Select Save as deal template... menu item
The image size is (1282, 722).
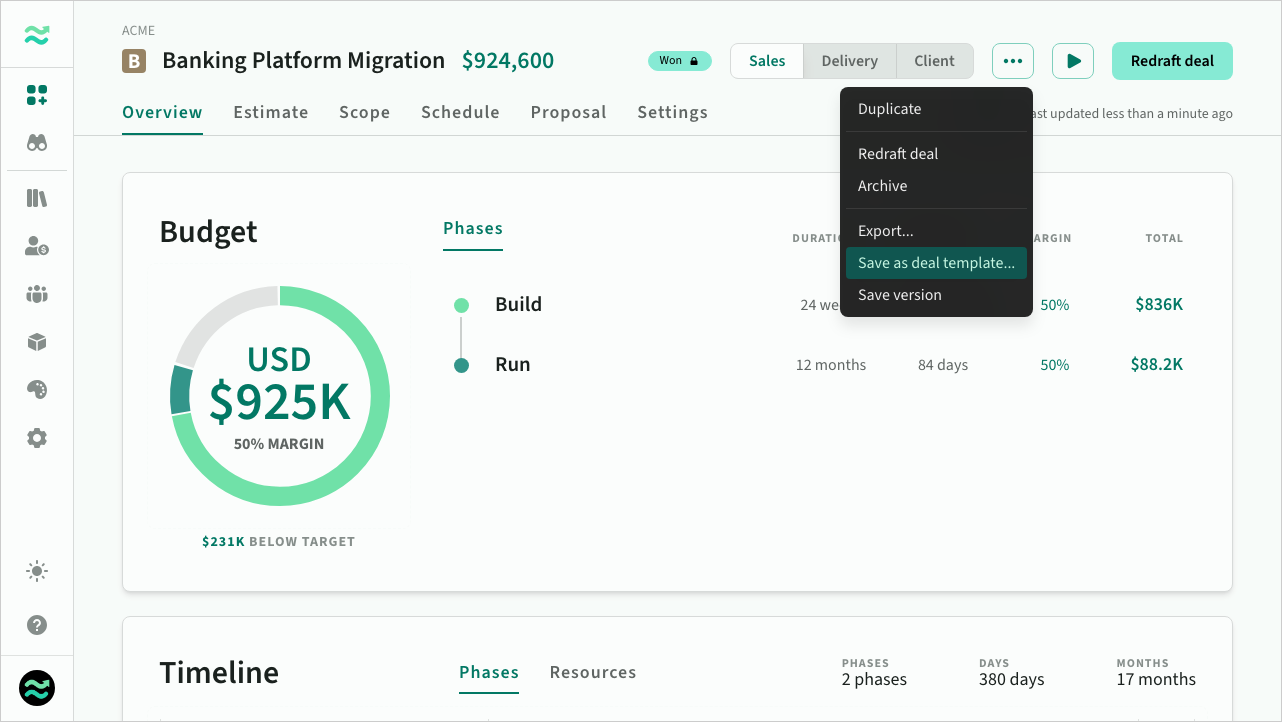pyautogui.click(x=936, y=263)
